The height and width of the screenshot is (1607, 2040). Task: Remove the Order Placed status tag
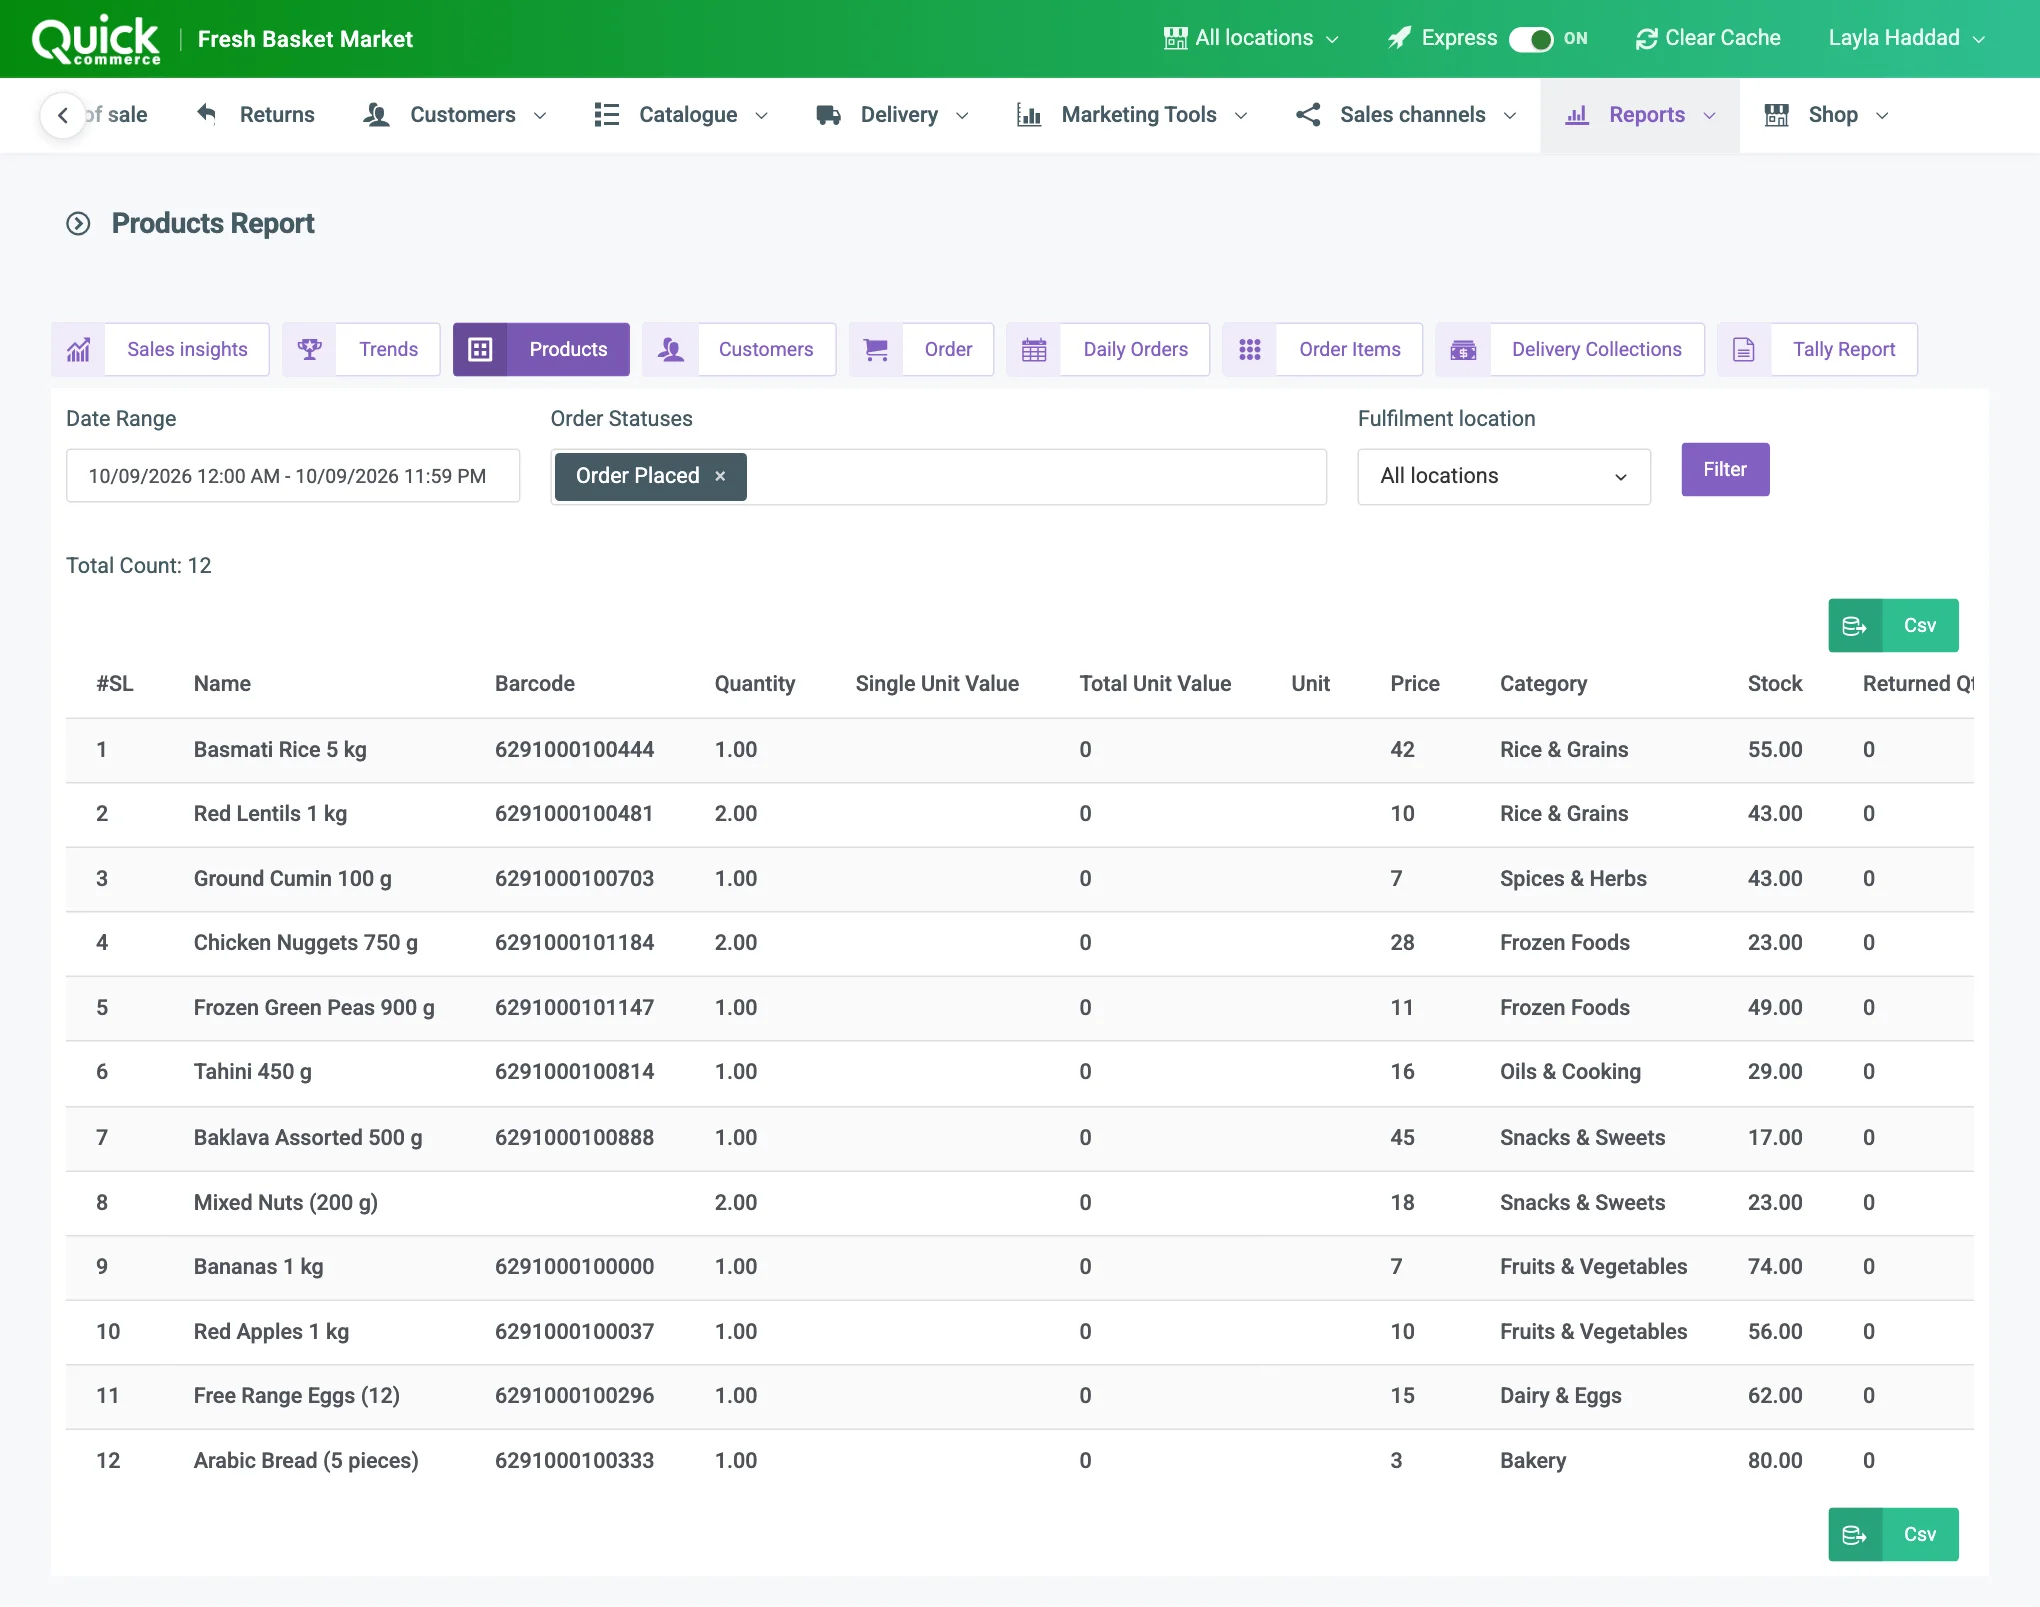720,476
